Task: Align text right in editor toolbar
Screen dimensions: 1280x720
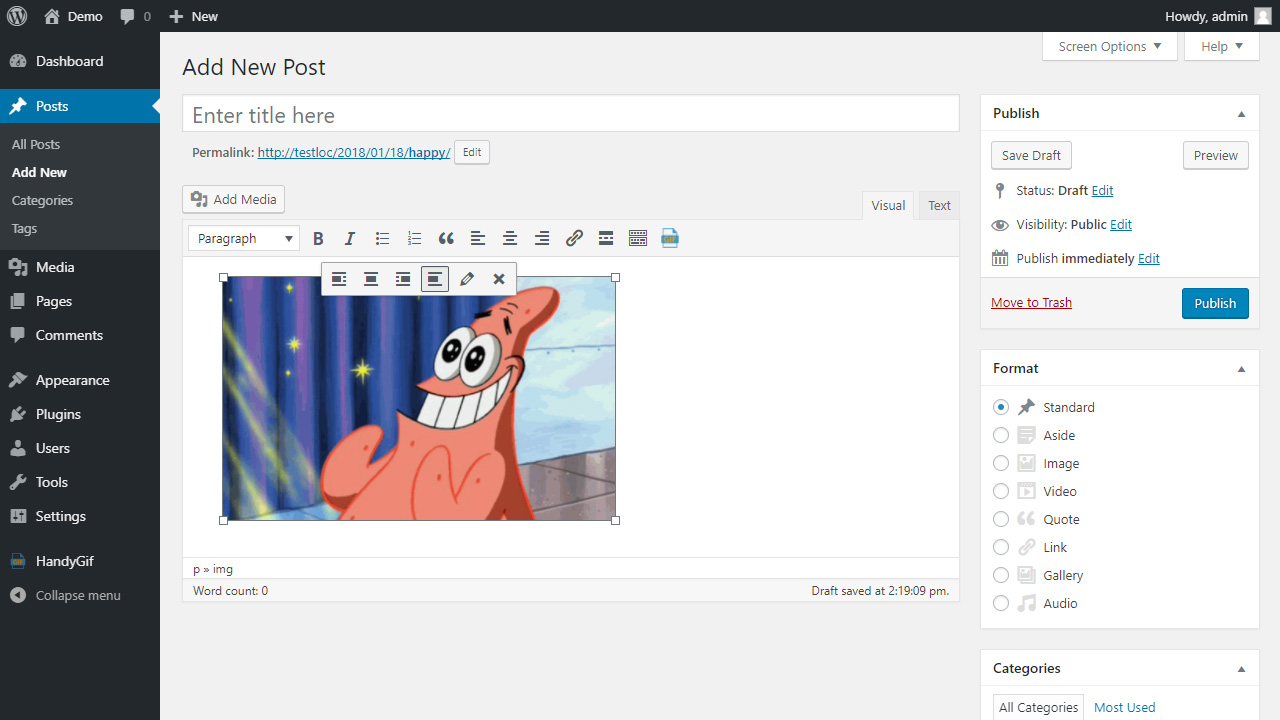Action: [x=542, y=238]
